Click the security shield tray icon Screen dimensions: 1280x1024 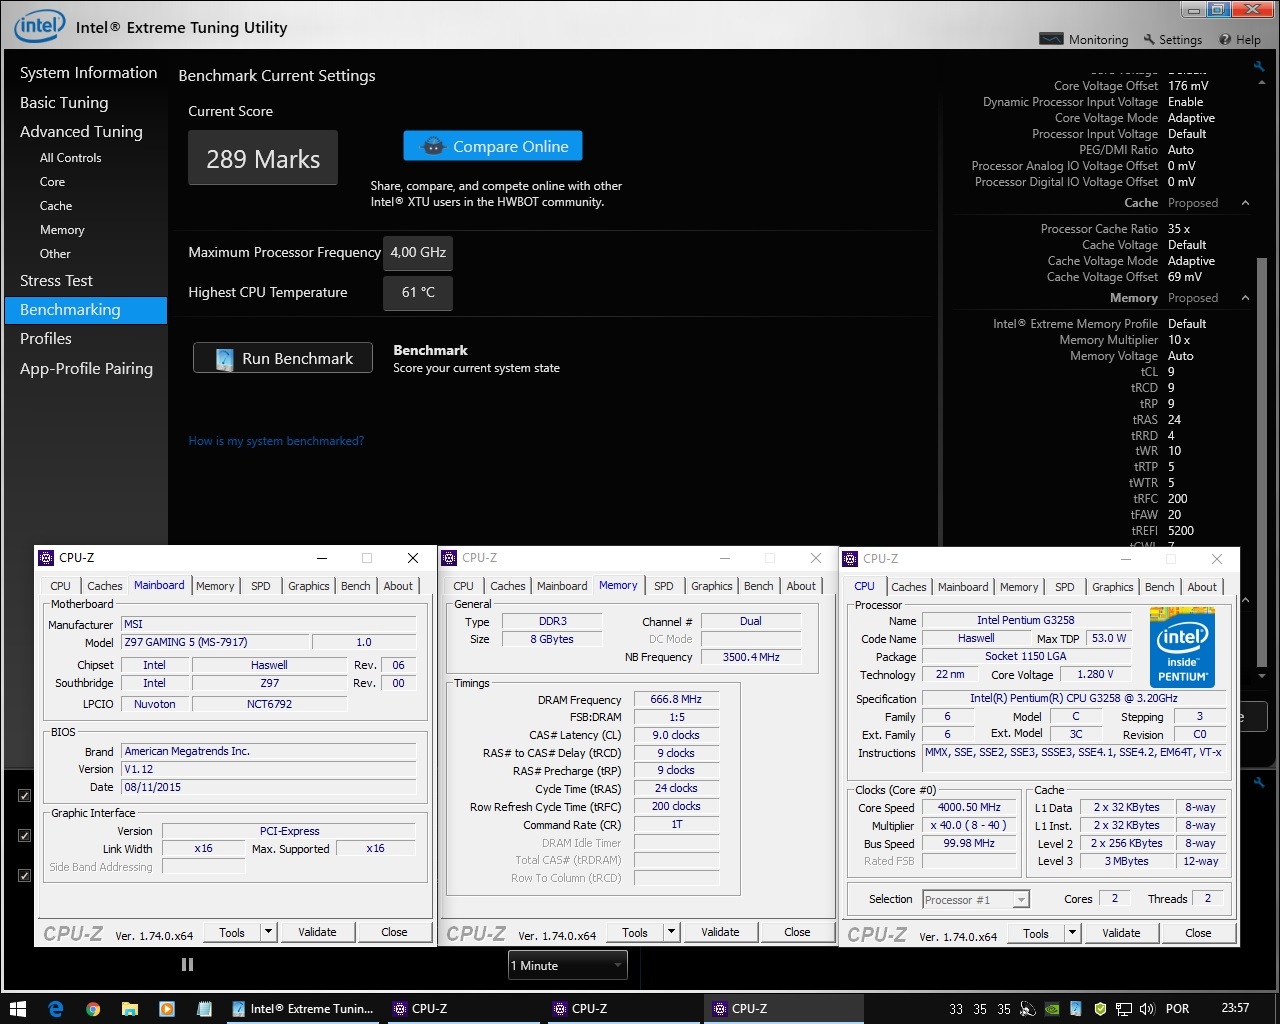(x=1100, y=1009)
